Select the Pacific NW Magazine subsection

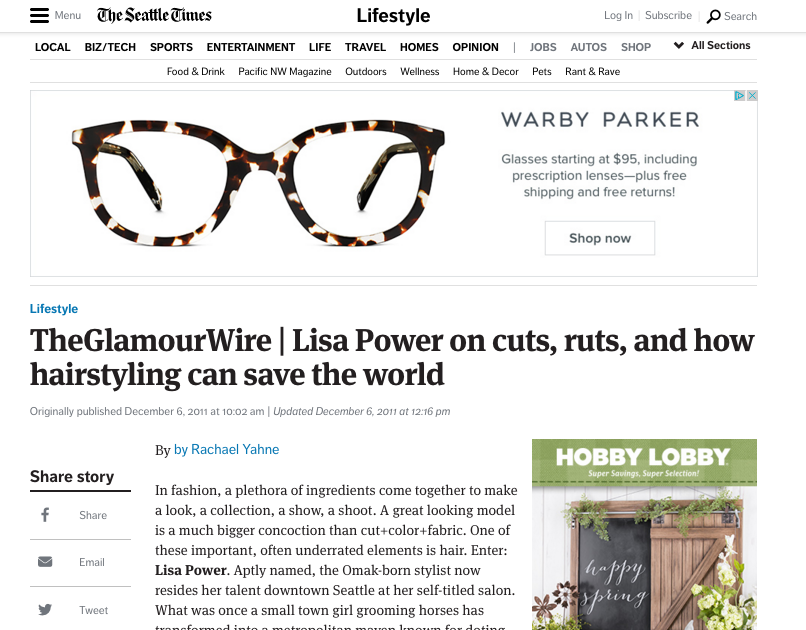pos(285,71)
